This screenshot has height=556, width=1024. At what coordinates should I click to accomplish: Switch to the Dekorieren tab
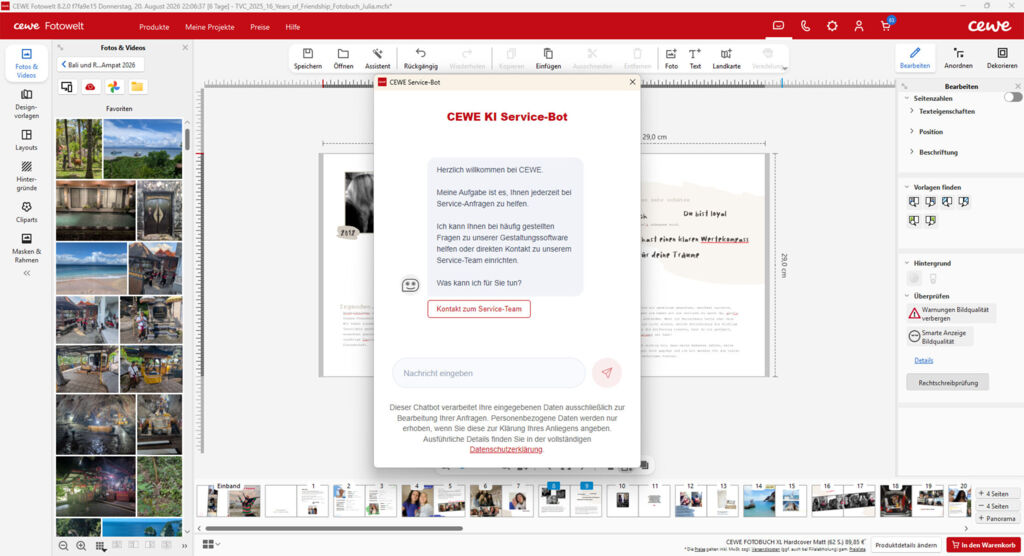1002,58
